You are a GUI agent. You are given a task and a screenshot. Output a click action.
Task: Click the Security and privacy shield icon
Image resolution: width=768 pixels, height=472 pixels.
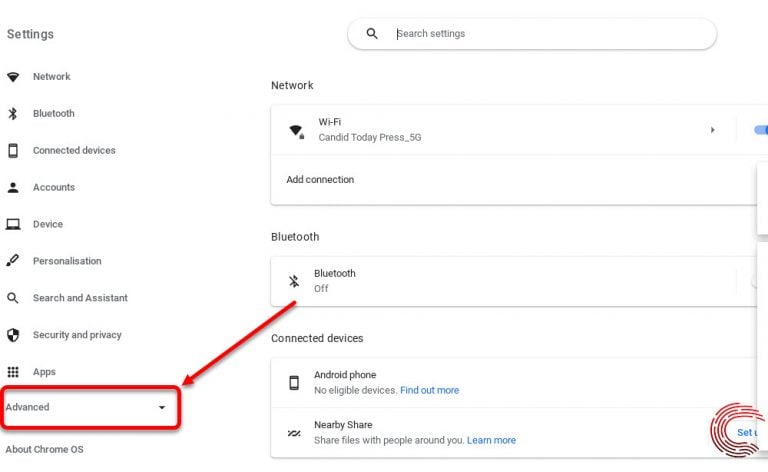(13, 335)
